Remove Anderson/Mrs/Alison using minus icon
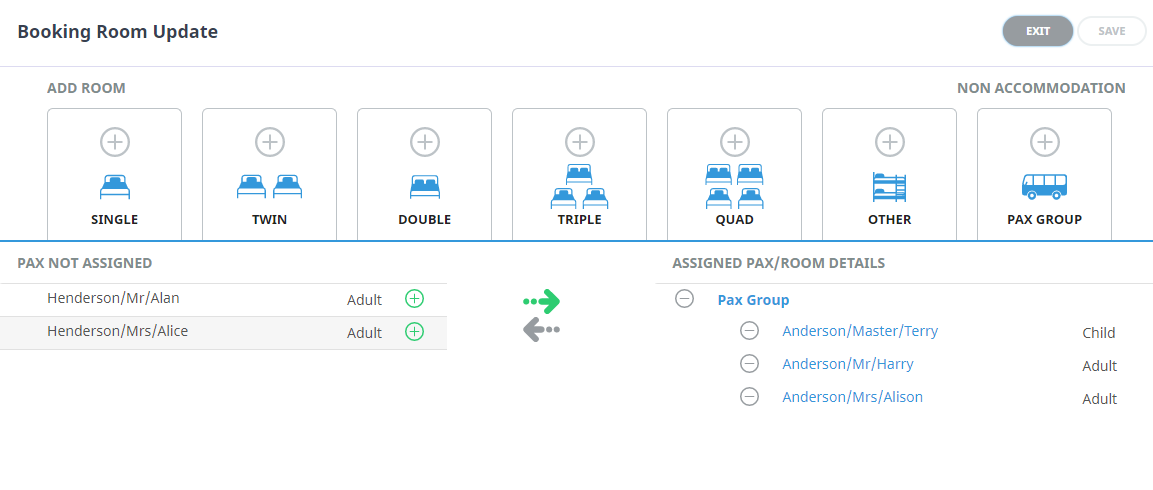This screenshot has width=1153, height=490. point(749,397)
